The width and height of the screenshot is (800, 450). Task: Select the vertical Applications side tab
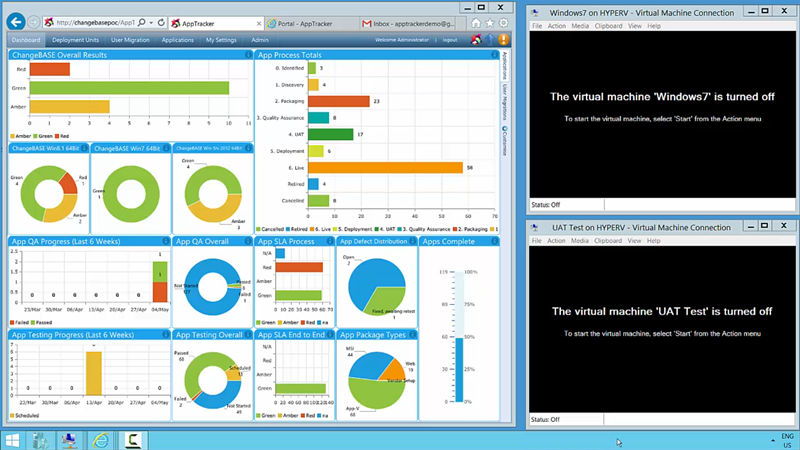click(505, 66)
